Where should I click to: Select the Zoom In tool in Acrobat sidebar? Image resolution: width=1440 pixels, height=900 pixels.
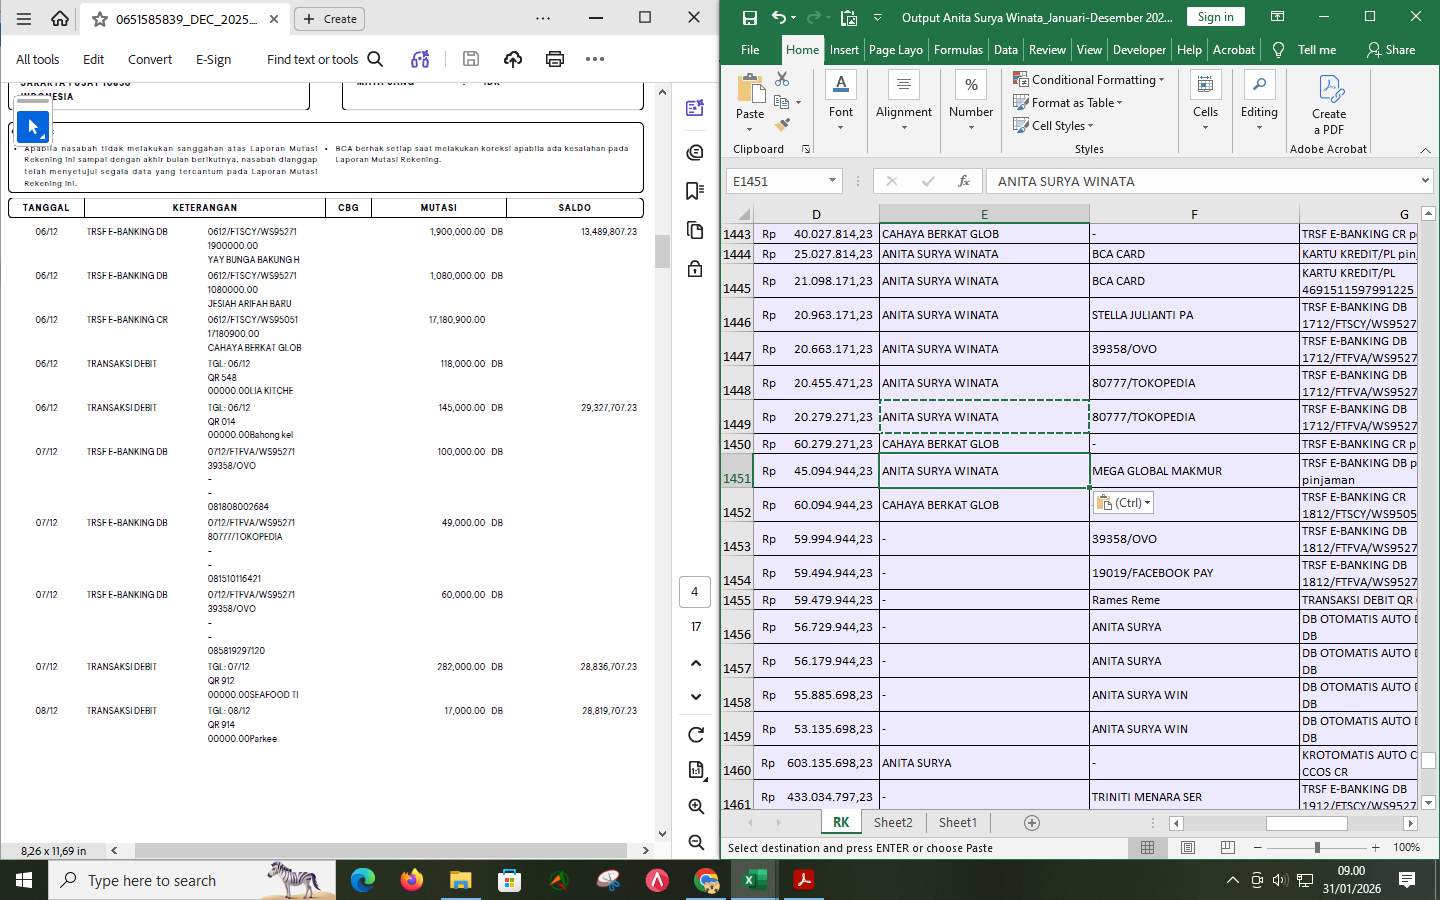coord(695,806)
